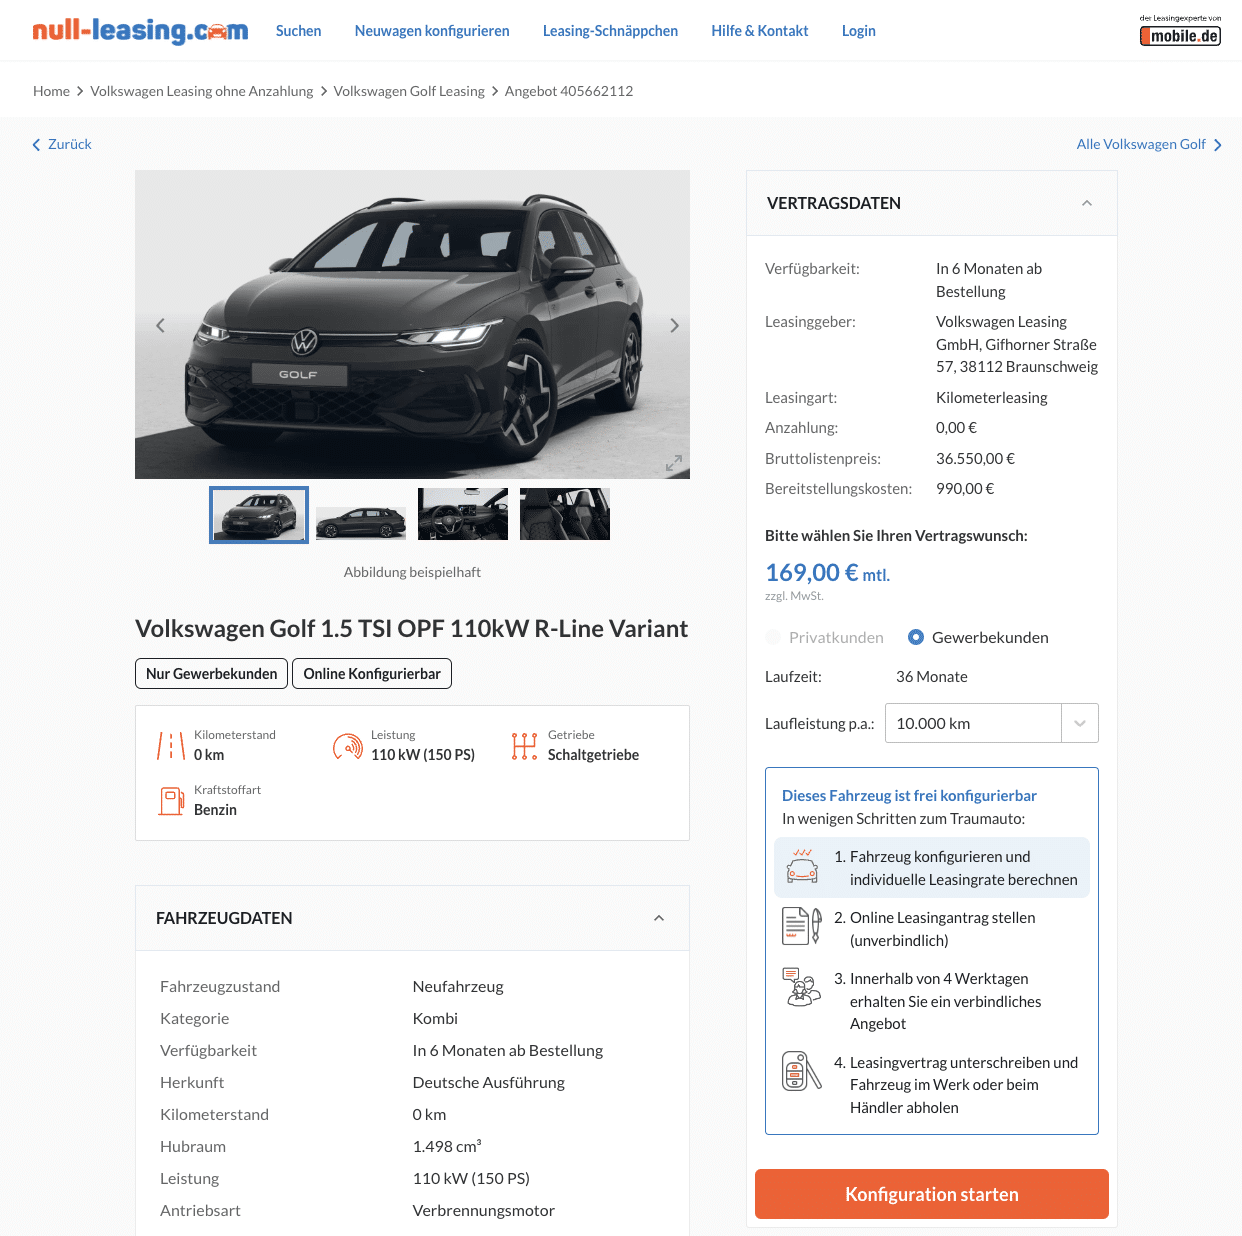Select the interior dashboard thumbnail

click(463, 514)
